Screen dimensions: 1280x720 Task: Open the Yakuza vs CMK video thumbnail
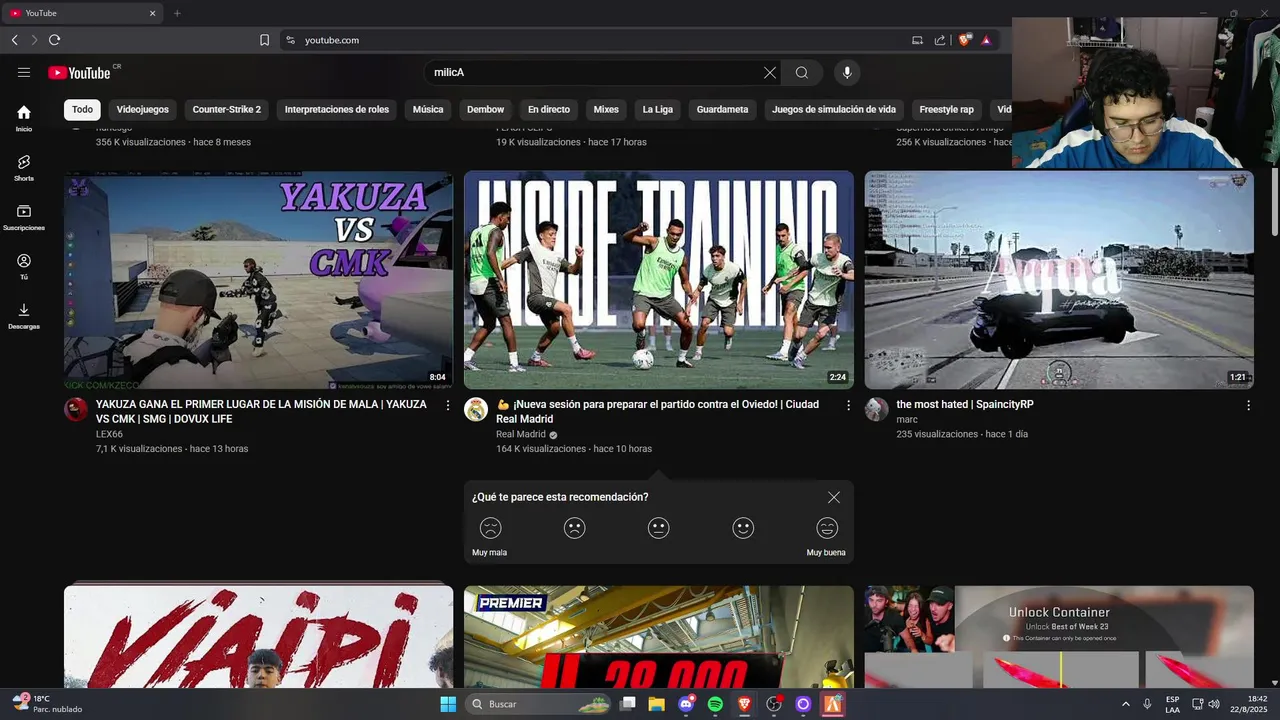[258, 280]
